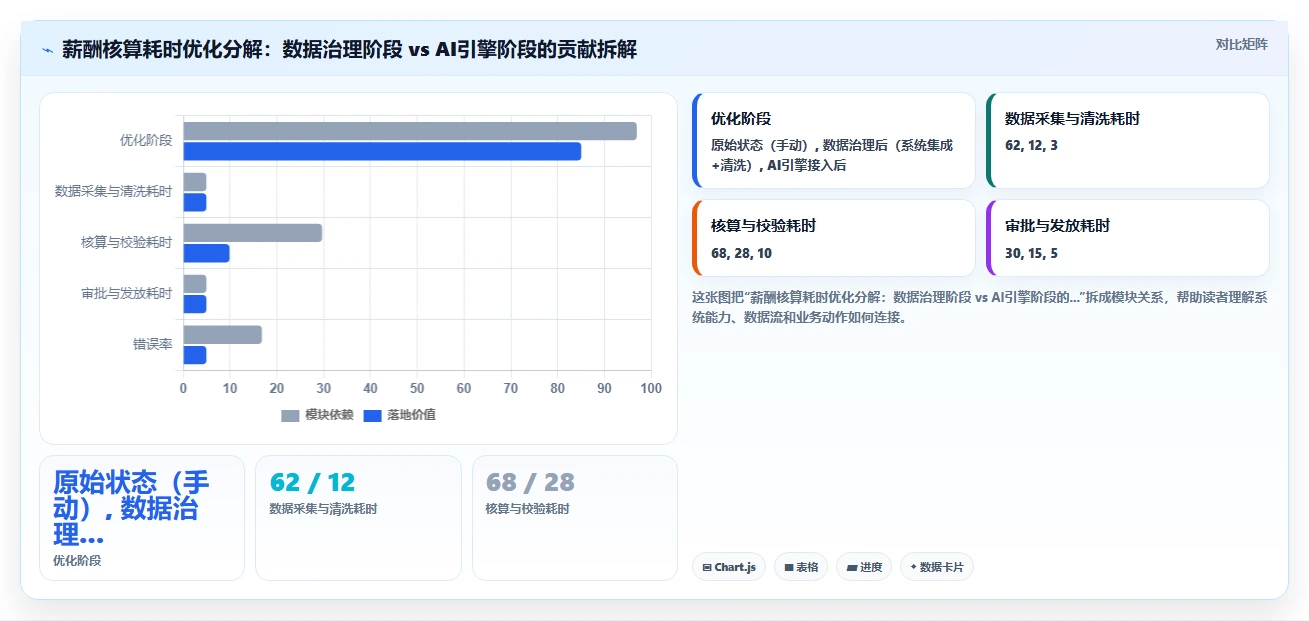Click the Chart.js chip icon
The width and height of the screenshot is (1309, 621).
pos(707,567)
